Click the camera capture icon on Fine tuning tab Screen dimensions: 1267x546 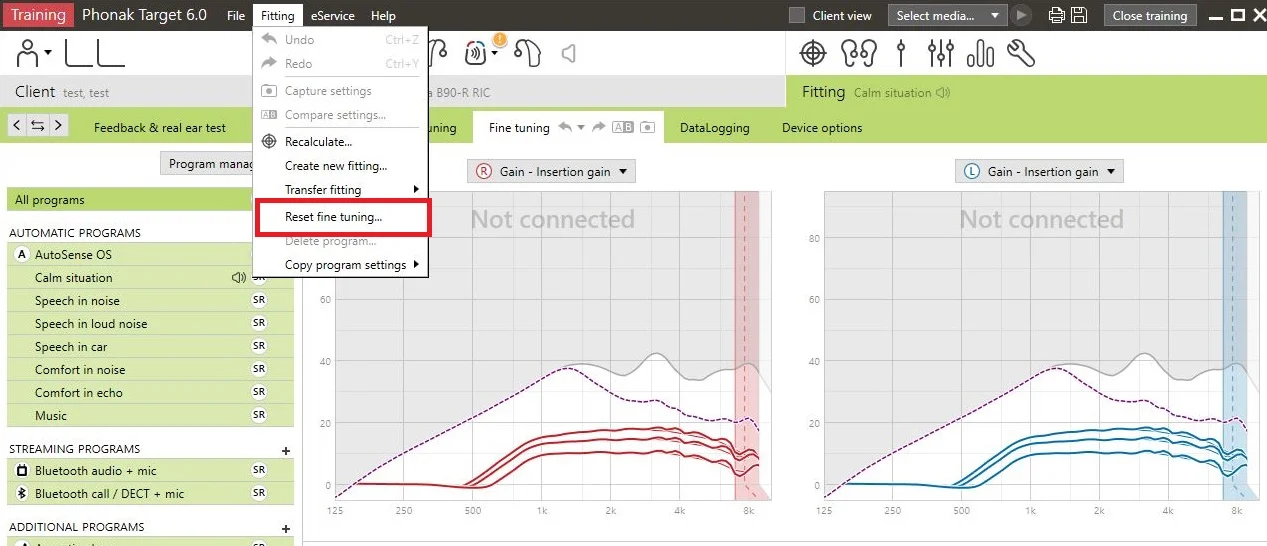[647, 127]
